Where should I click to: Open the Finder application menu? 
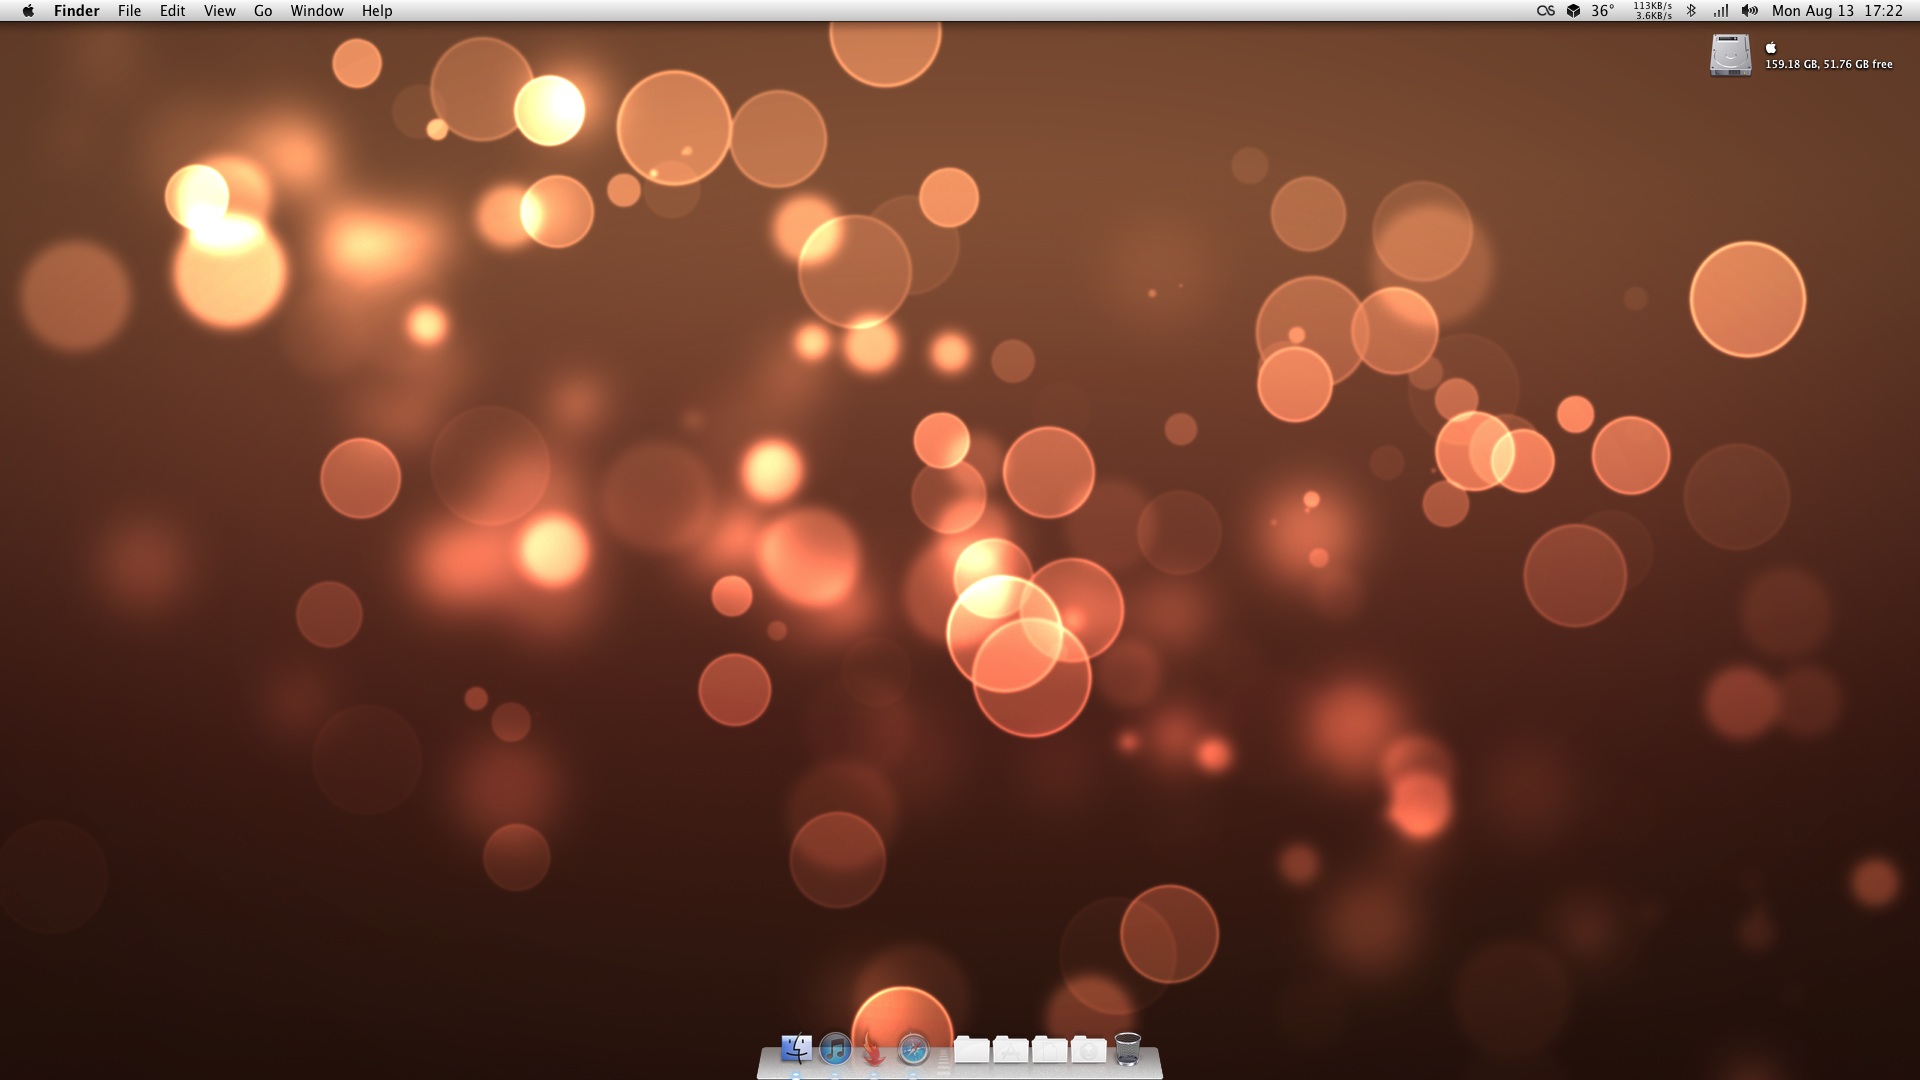(76, 11)
